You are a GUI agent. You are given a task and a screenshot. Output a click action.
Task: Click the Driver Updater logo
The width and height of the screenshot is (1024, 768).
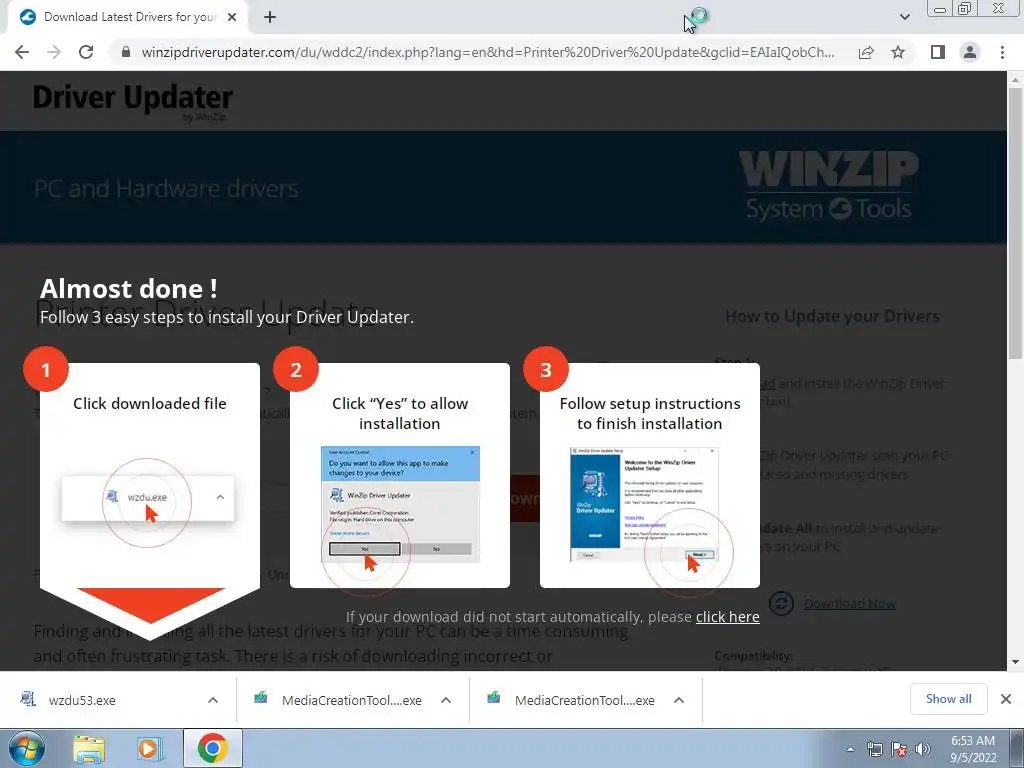[x=133, y=101]
